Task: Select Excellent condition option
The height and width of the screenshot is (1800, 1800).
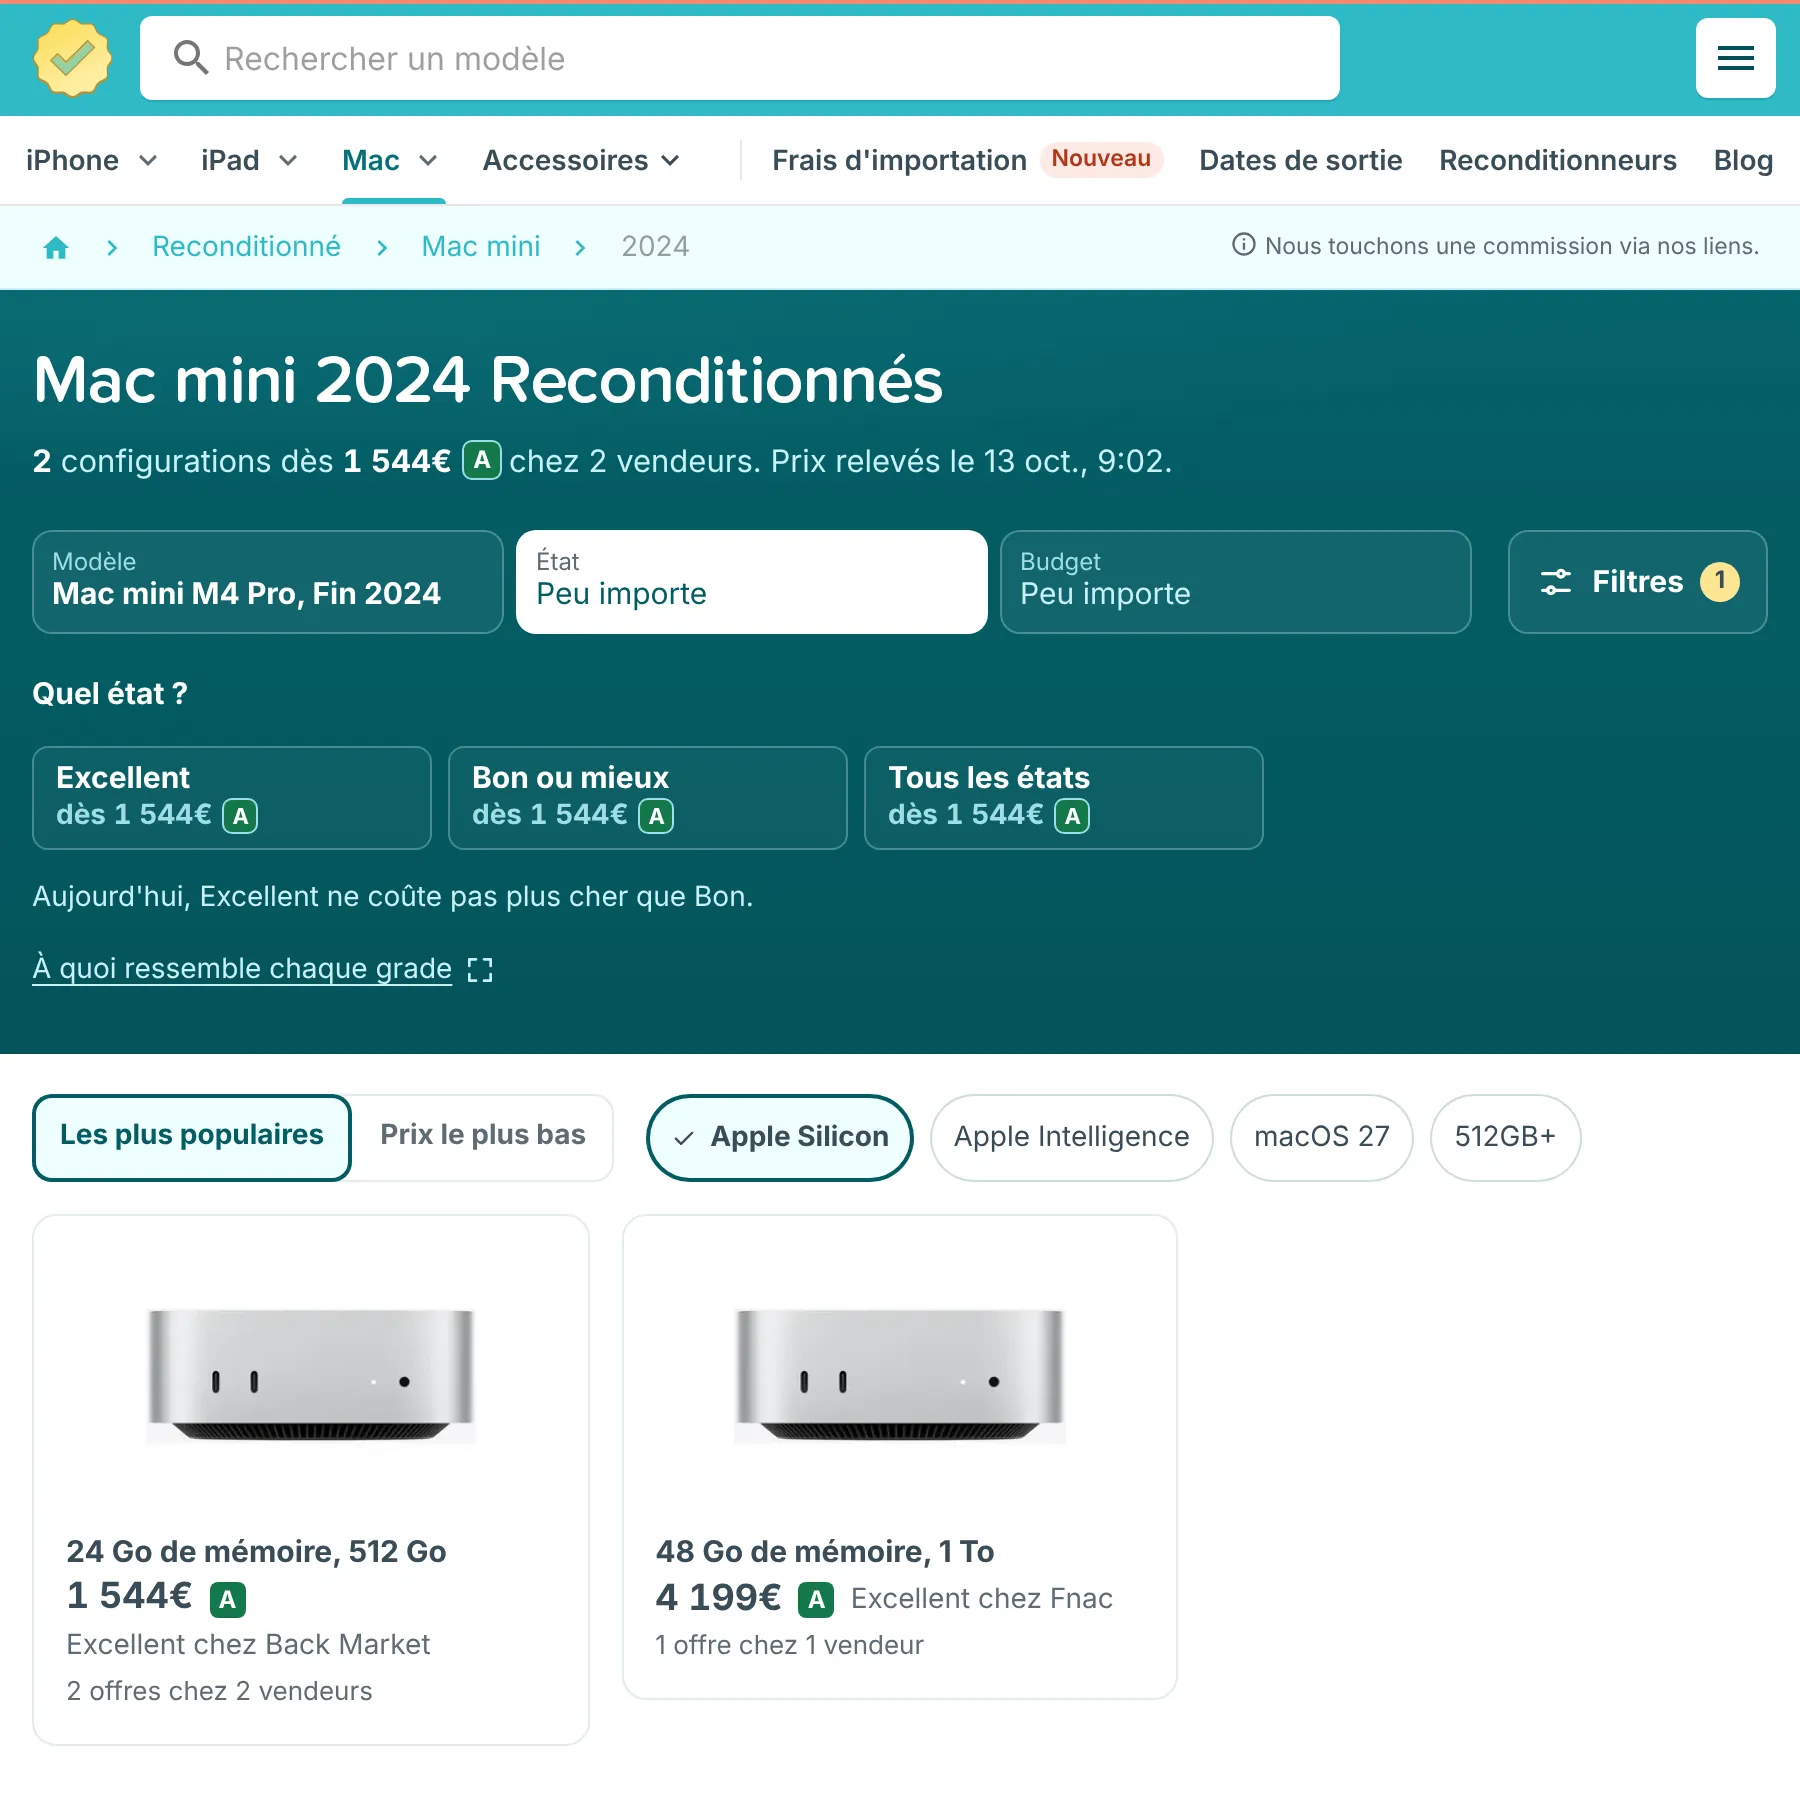Action: tap(232, 798)
